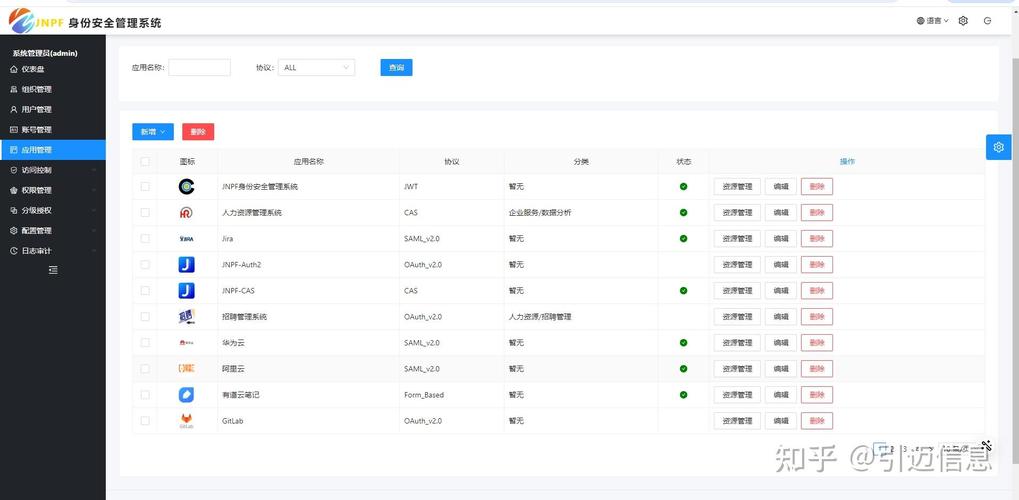Open the blue floating settings gear tab
The image size is (1019, 500).
click(999, 147)
